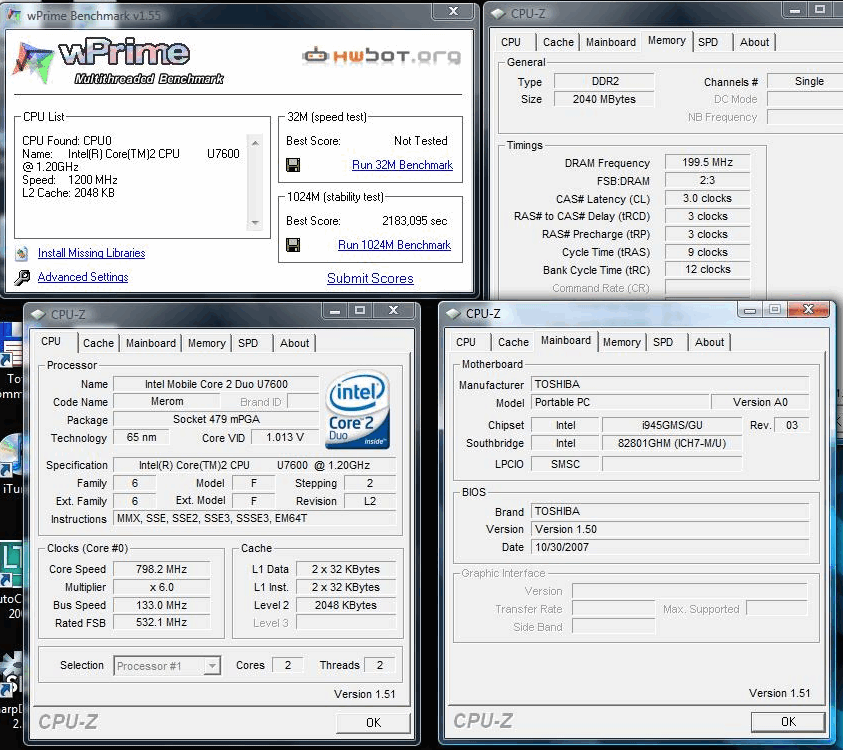Switch to About tab in Mainboard window

coord(709,342)
